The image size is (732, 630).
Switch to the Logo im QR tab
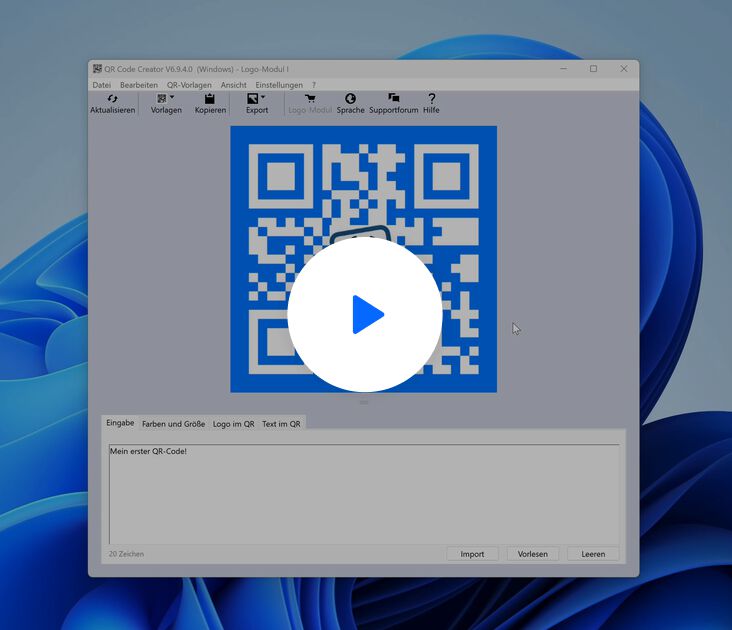233,424
